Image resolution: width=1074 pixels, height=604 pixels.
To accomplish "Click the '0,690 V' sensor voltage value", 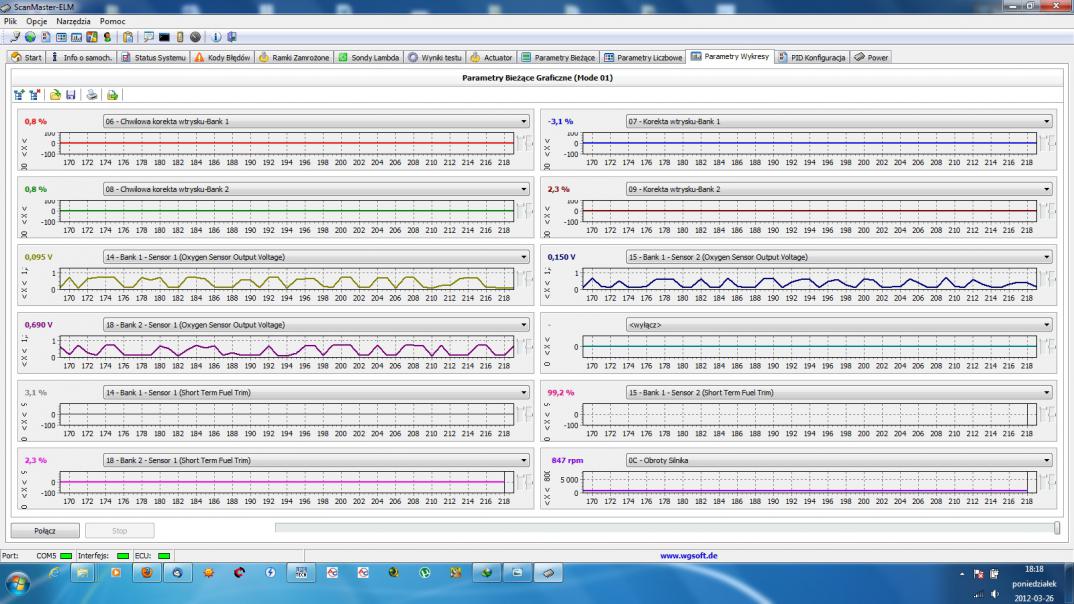I will [38, 325].
